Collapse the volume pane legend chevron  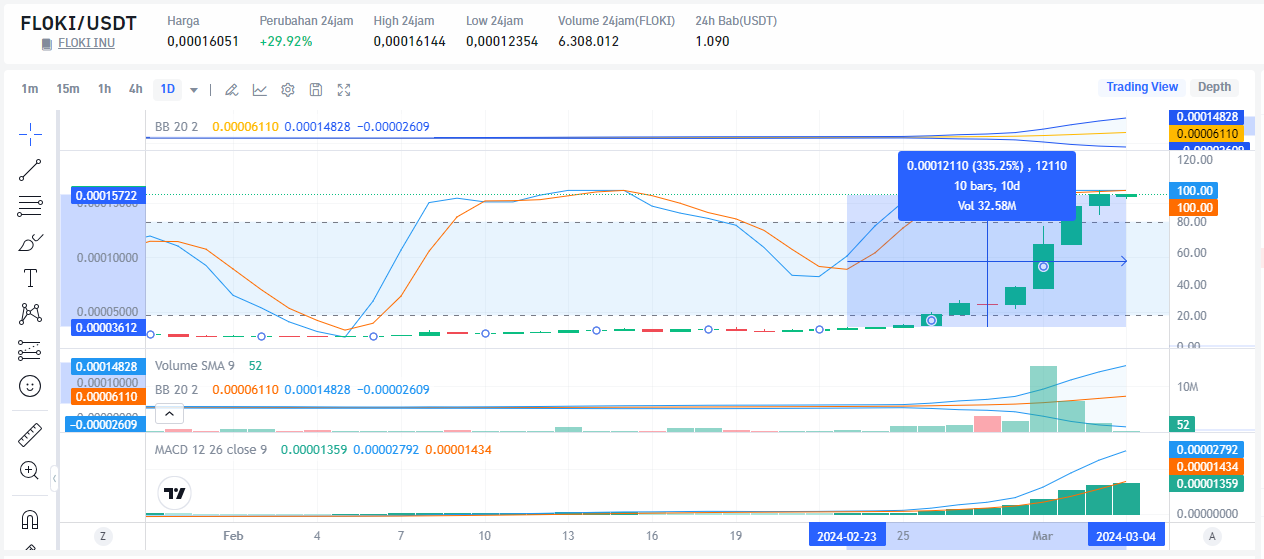click(x=169, y=414)
